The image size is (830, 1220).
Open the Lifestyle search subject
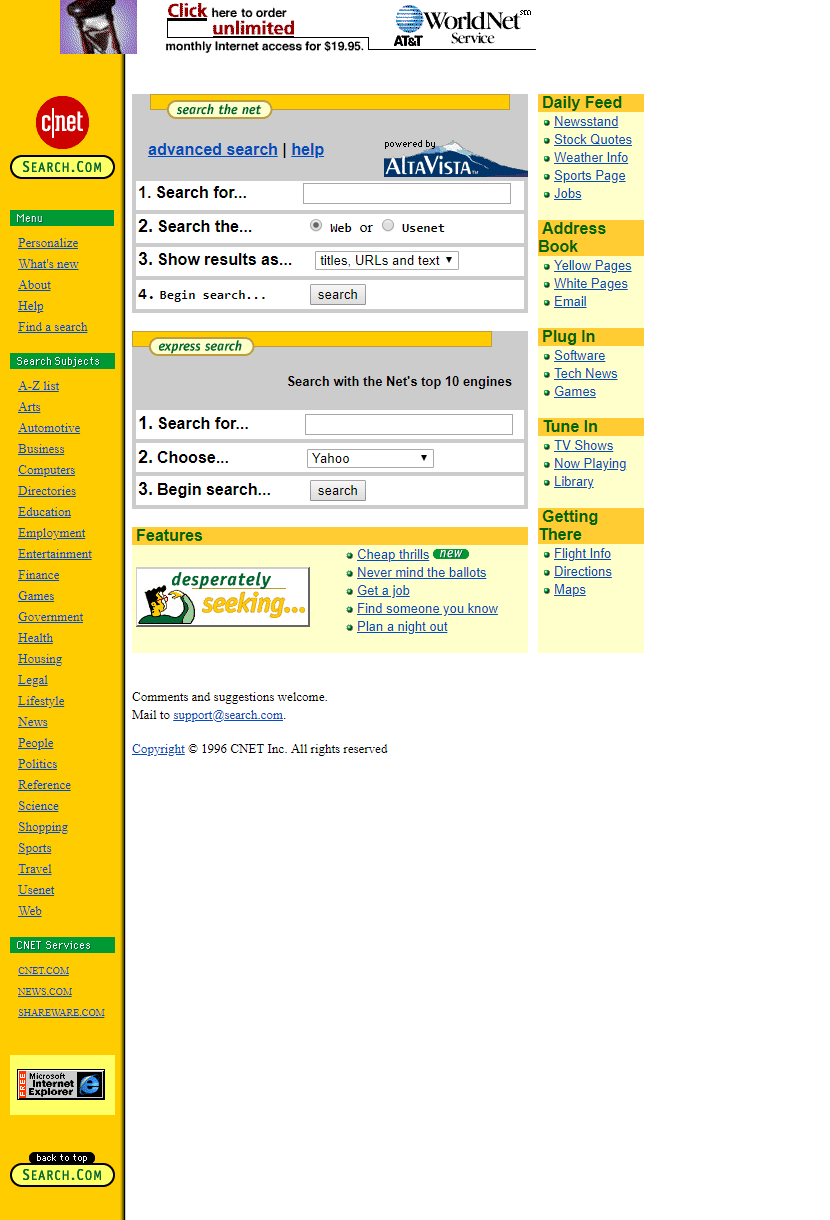41,701
